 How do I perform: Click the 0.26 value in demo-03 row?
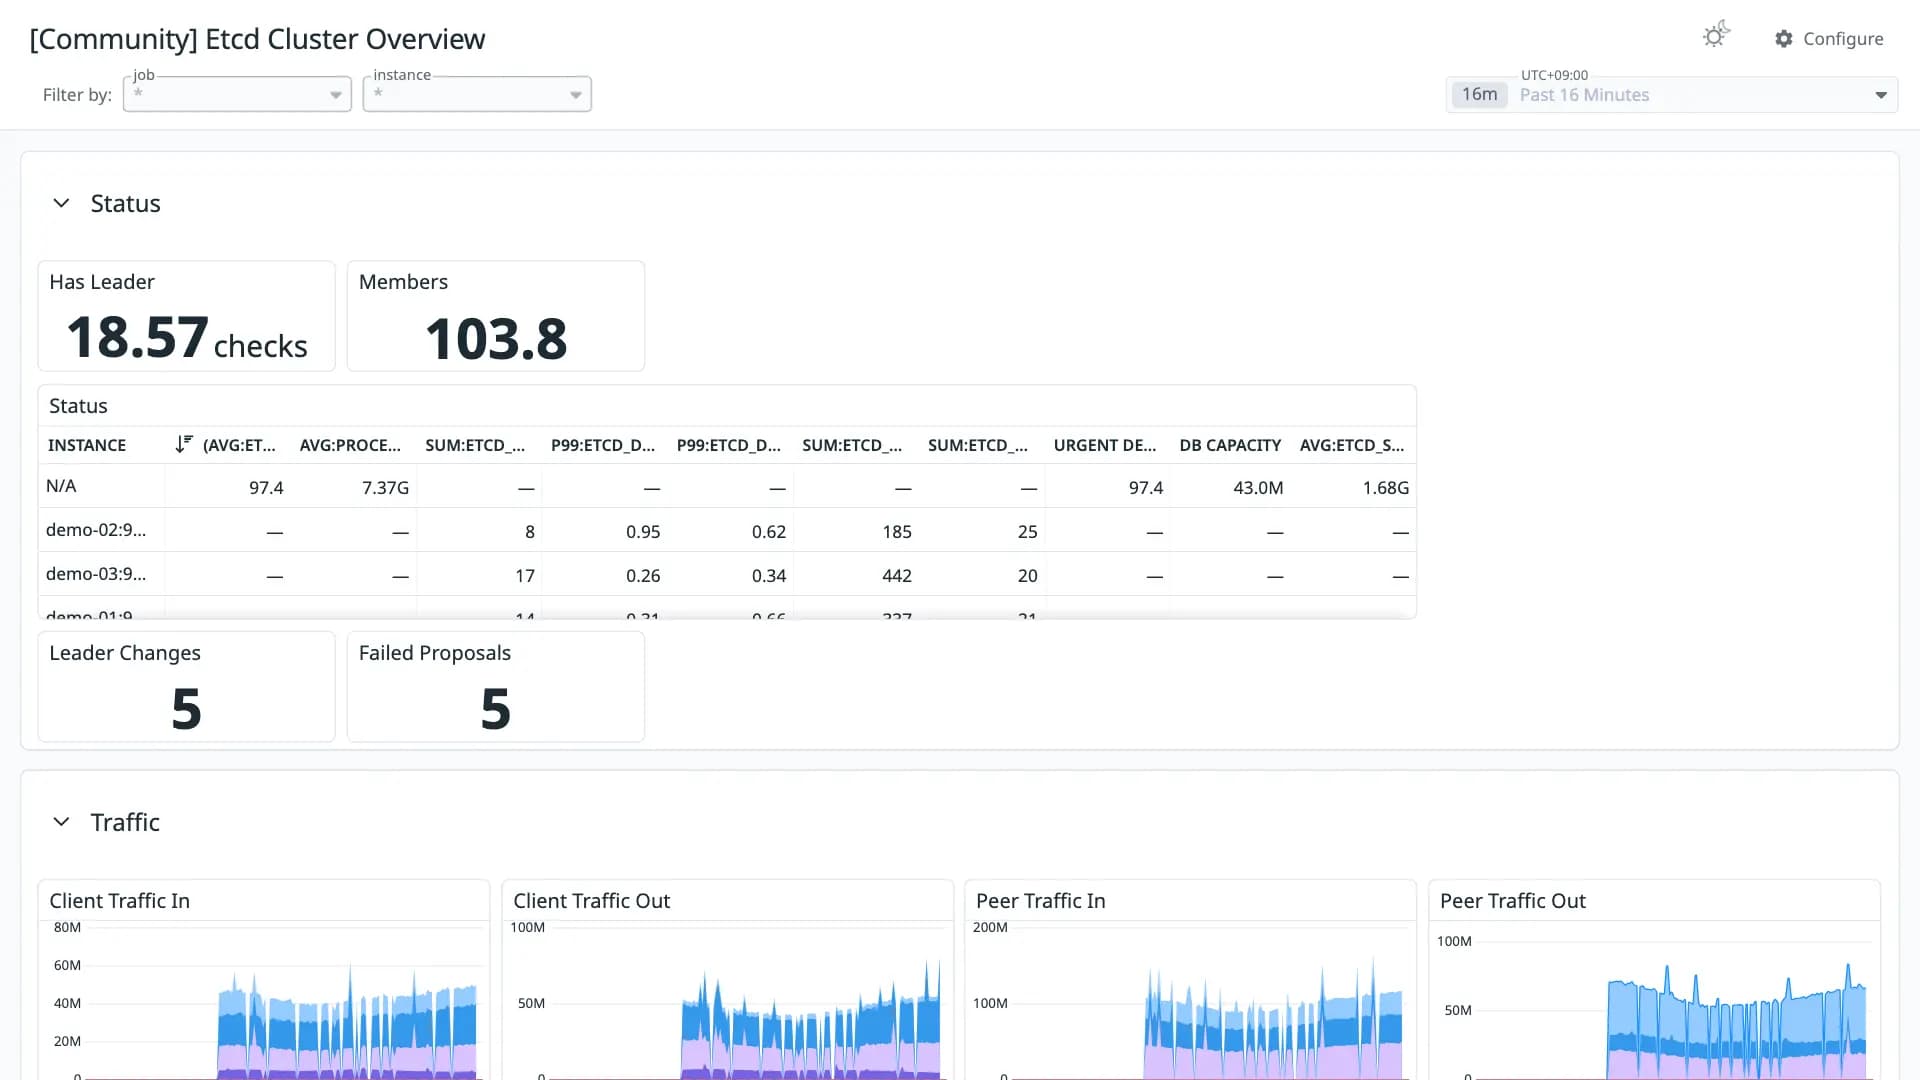click(643, 576)
